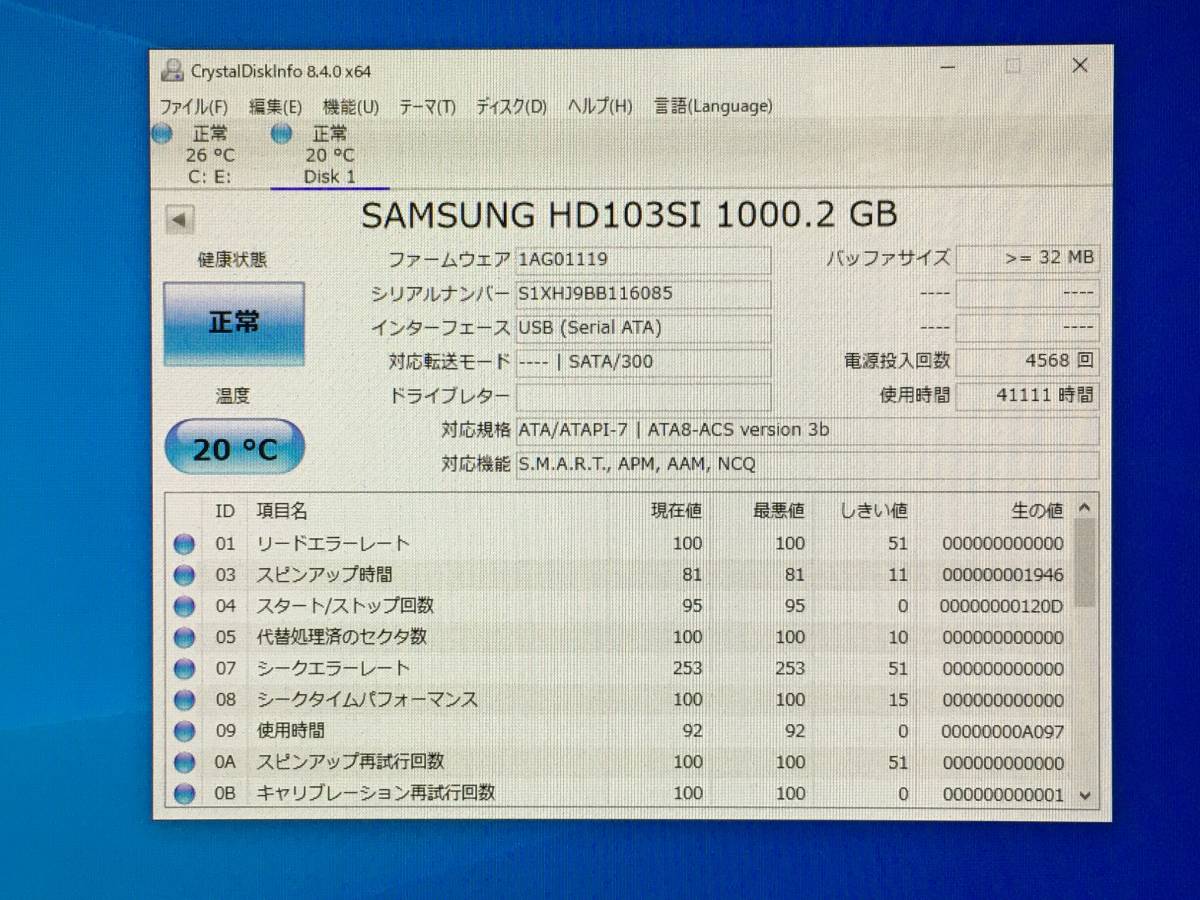Click the blue status orb above C: E:
This screenshot has width=1200, height=900.
(162, 133)
